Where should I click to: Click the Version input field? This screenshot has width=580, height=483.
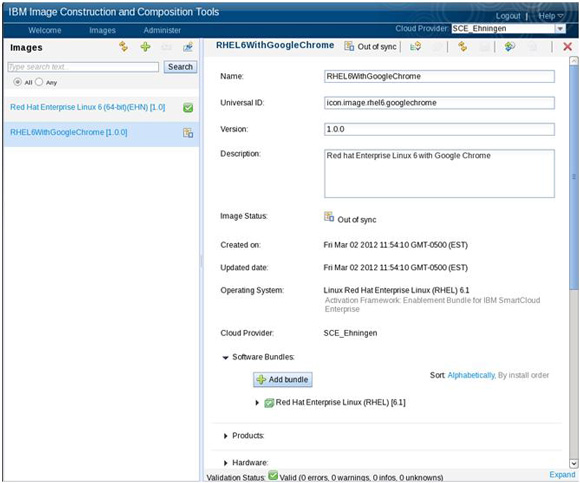(x=439, y=129)
